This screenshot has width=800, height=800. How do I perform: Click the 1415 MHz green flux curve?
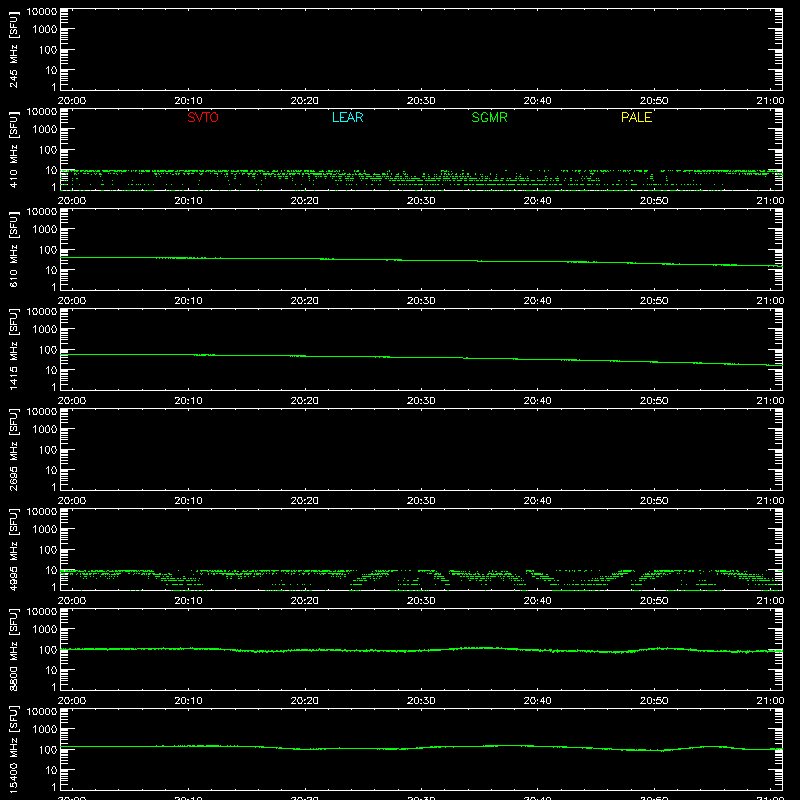421,358
